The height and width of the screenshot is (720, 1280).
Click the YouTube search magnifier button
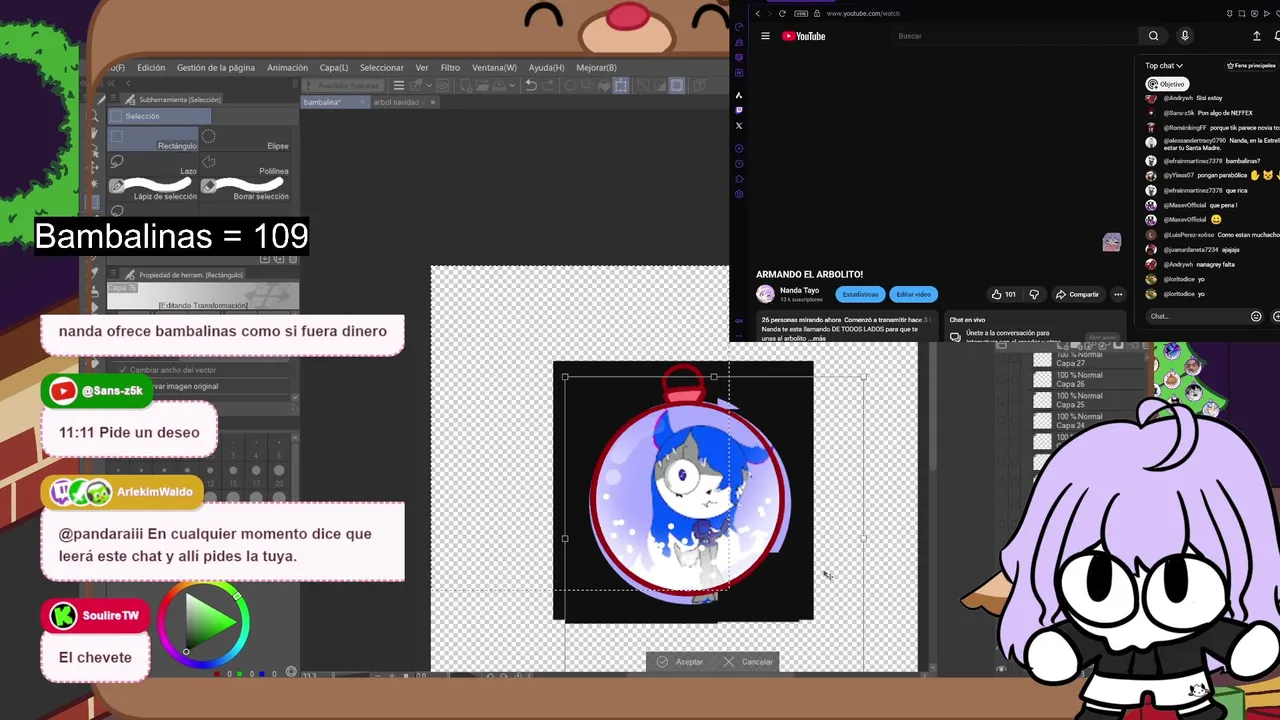1153,36
